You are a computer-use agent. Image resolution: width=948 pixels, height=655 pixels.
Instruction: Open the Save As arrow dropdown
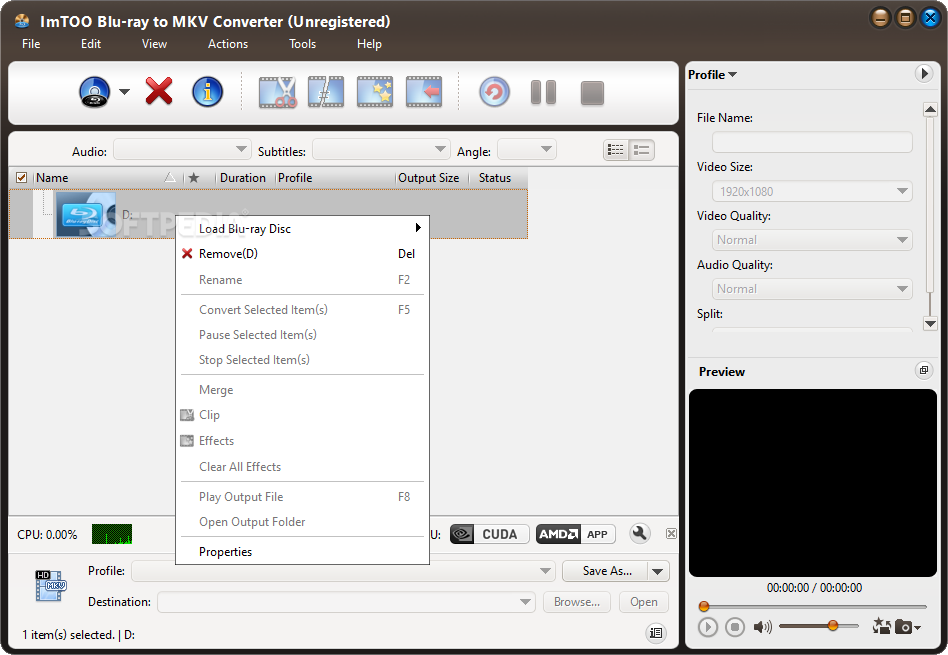tap(658, 571)
